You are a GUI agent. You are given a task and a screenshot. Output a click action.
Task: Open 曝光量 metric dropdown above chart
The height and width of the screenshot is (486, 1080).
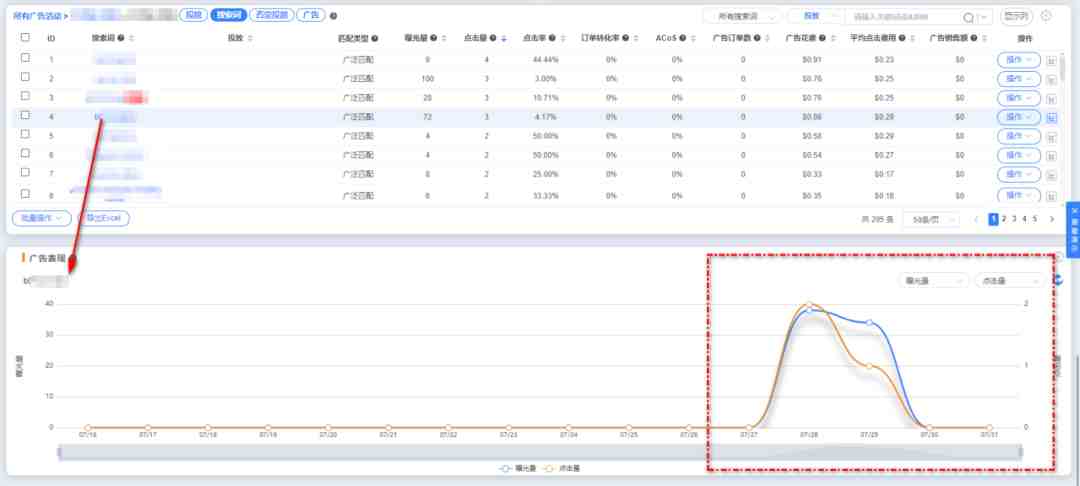click(933, 280)
